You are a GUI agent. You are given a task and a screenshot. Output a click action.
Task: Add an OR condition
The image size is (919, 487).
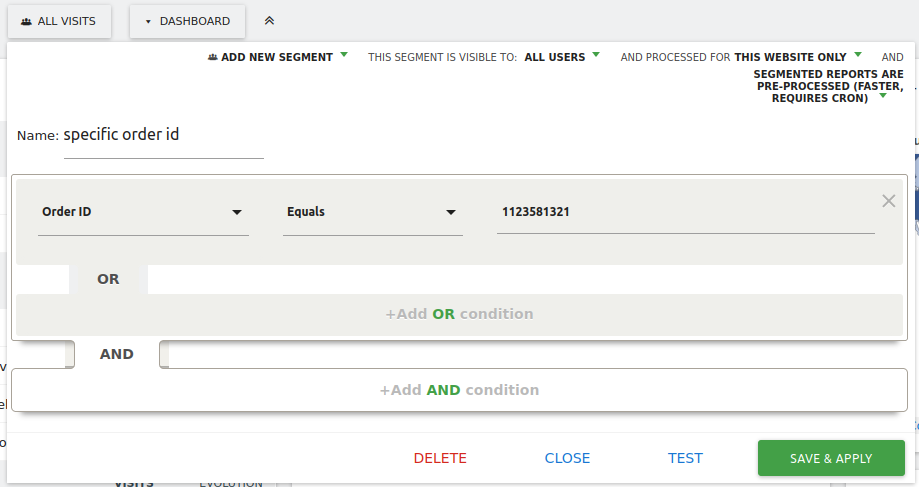[459, 314]
